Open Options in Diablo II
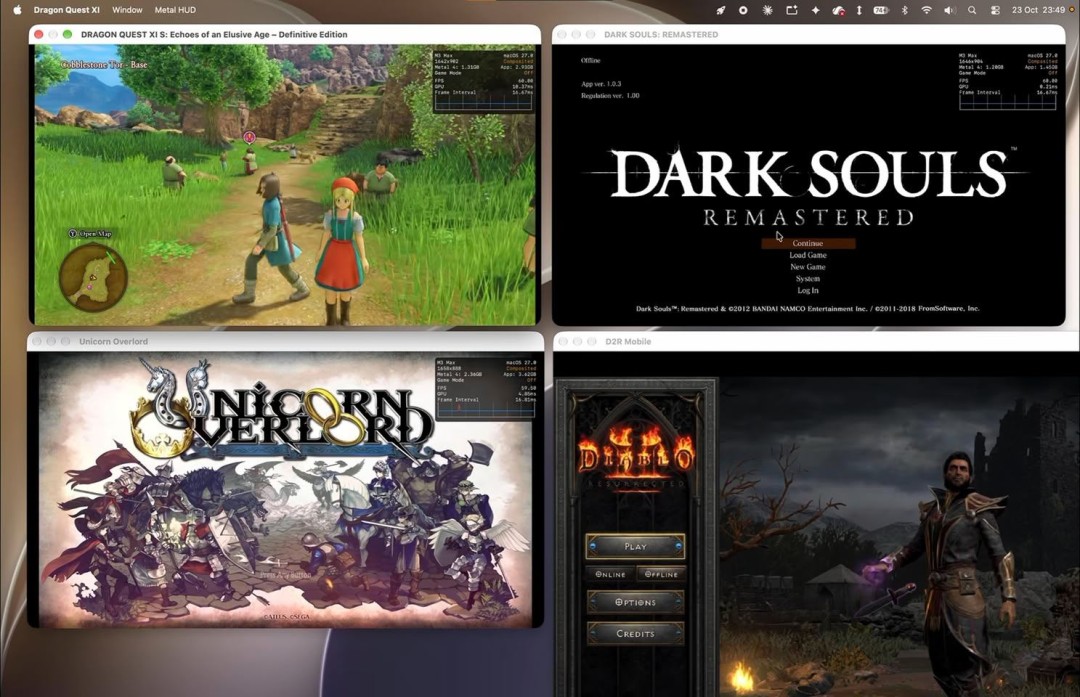The image size is (1080, 697). click(635, 602)
